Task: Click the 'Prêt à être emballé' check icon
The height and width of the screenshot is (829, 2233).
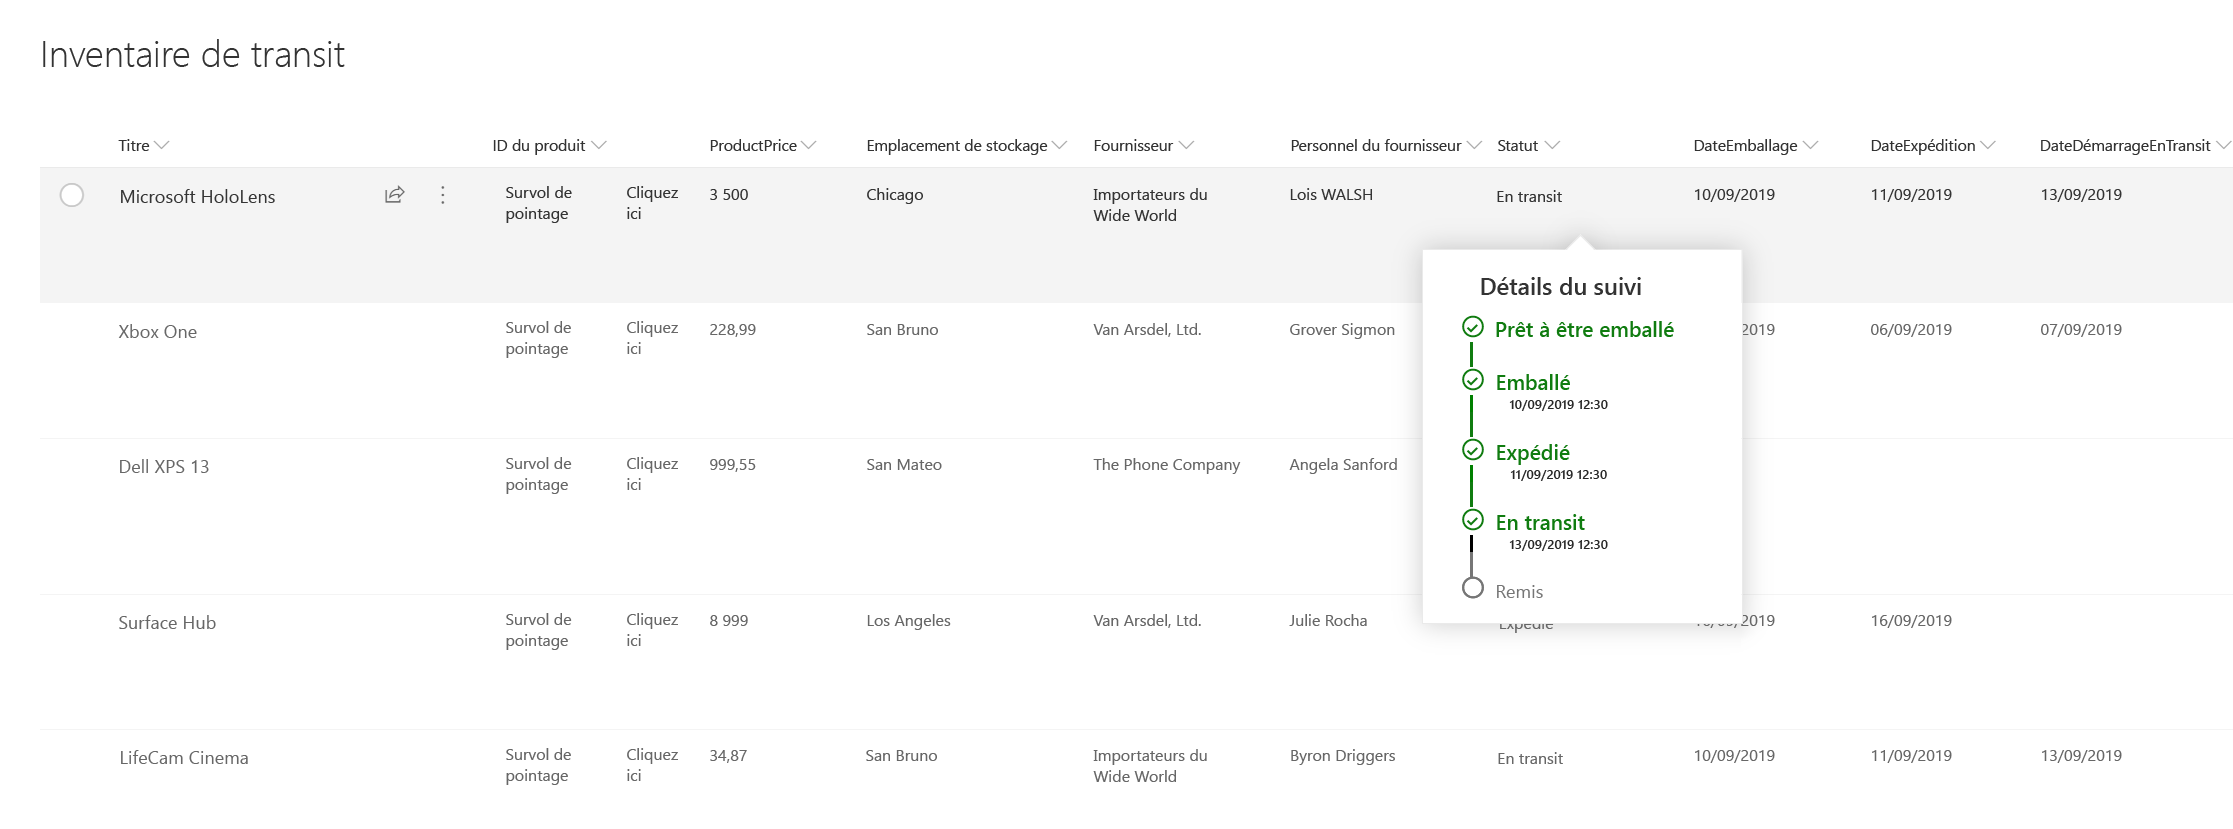Action: 1472,327
